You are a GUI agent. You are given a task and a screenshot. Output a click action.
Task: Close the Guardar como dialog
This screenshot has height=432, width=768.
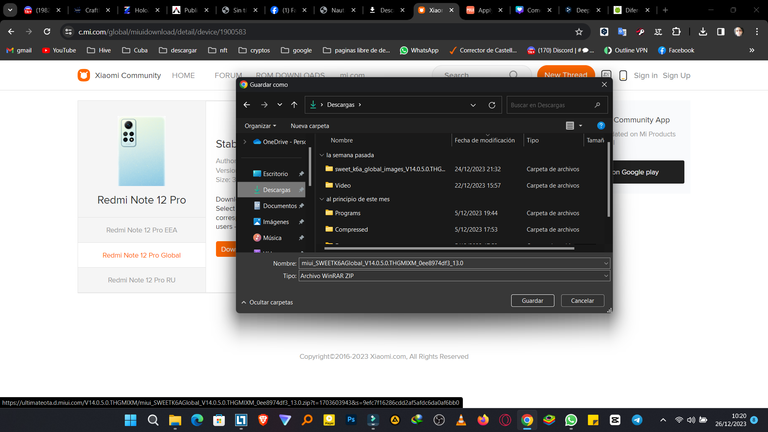pos(604,85)
